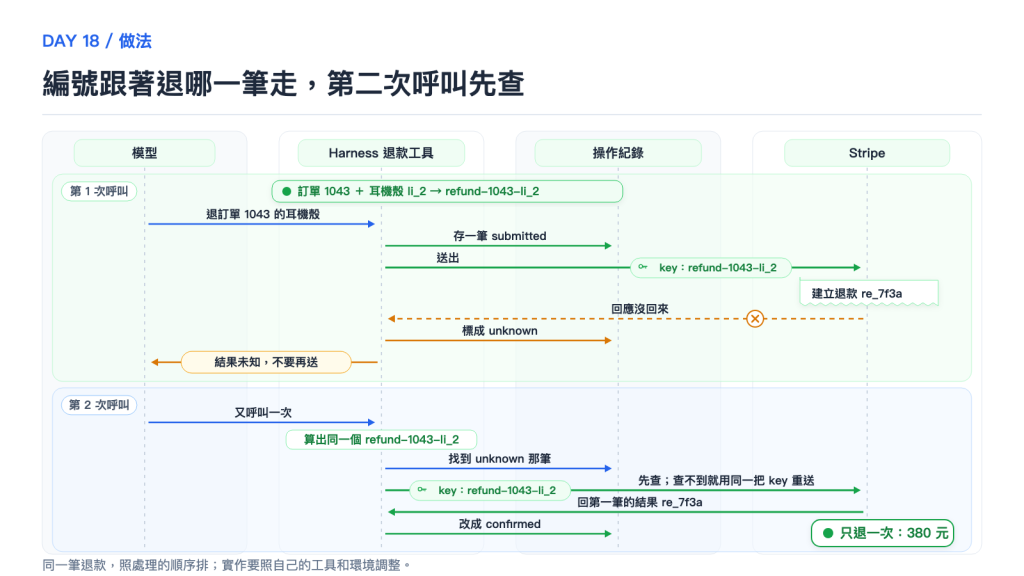Viewport: 1024px width, 576px height.
Task: Click the 建立退款 re_7f3a note
Action: pyautogui.click(x=869, y=293)
